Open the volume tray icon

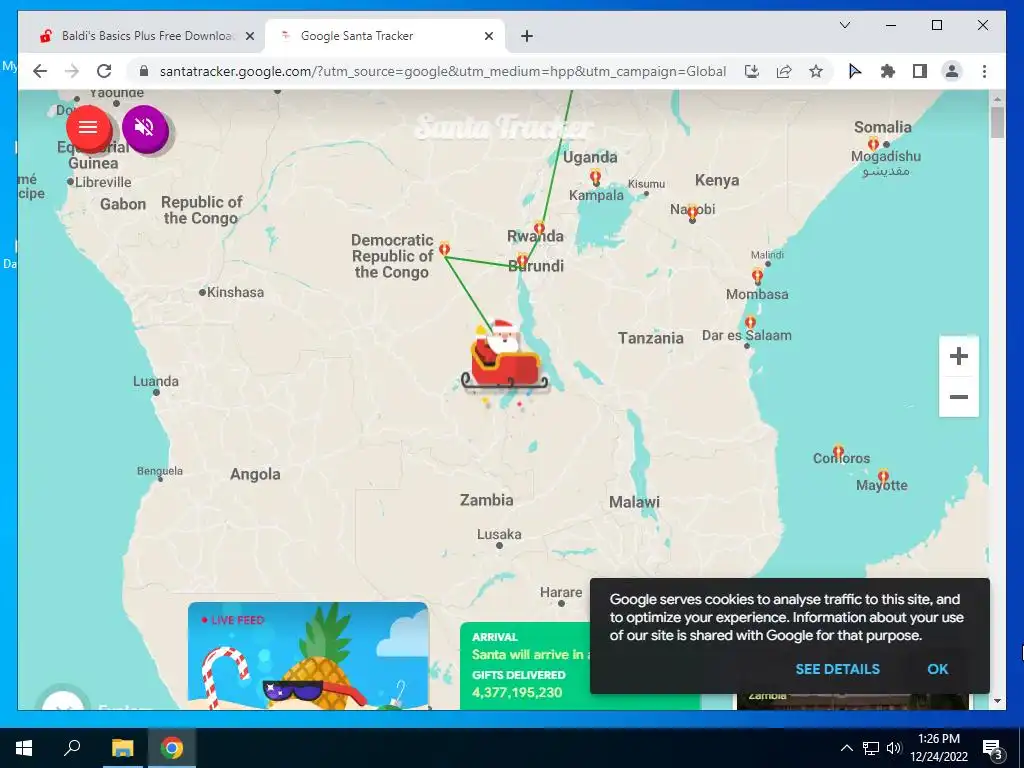pos(894,748)
